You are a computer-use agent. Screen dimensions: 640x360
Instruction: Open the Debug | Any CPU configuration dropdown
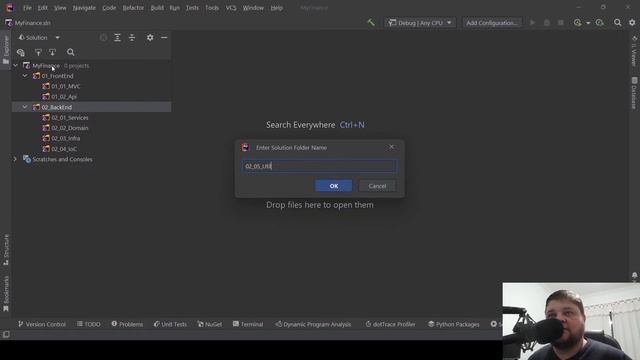pos(420,23)
